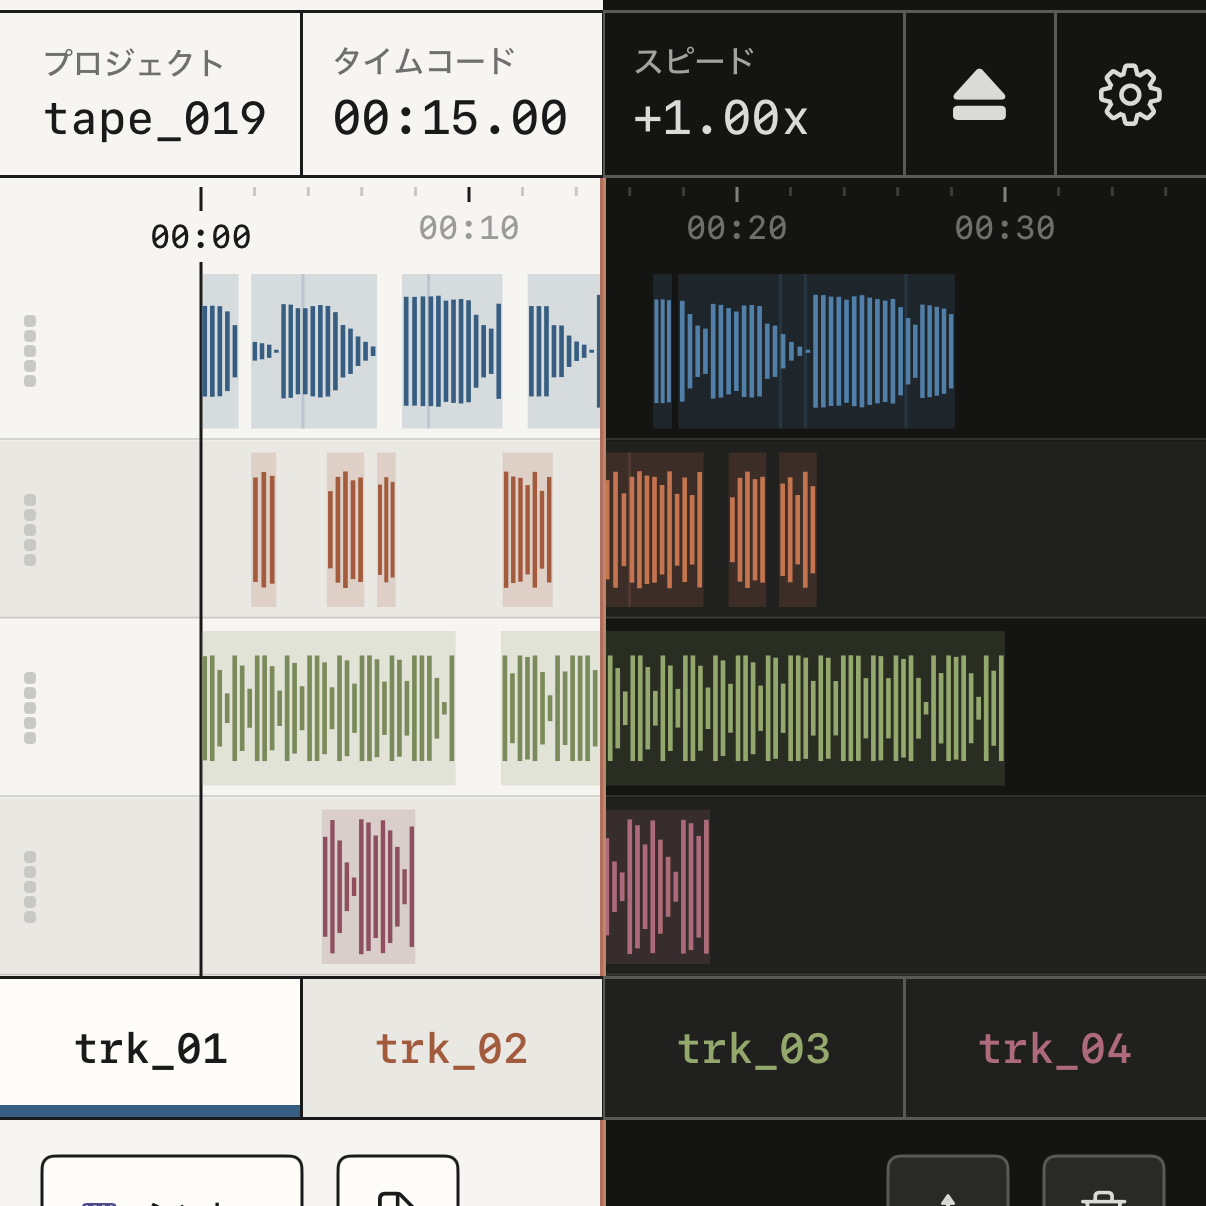
Task: Select the trk_03 tab
Action: 754,1048
